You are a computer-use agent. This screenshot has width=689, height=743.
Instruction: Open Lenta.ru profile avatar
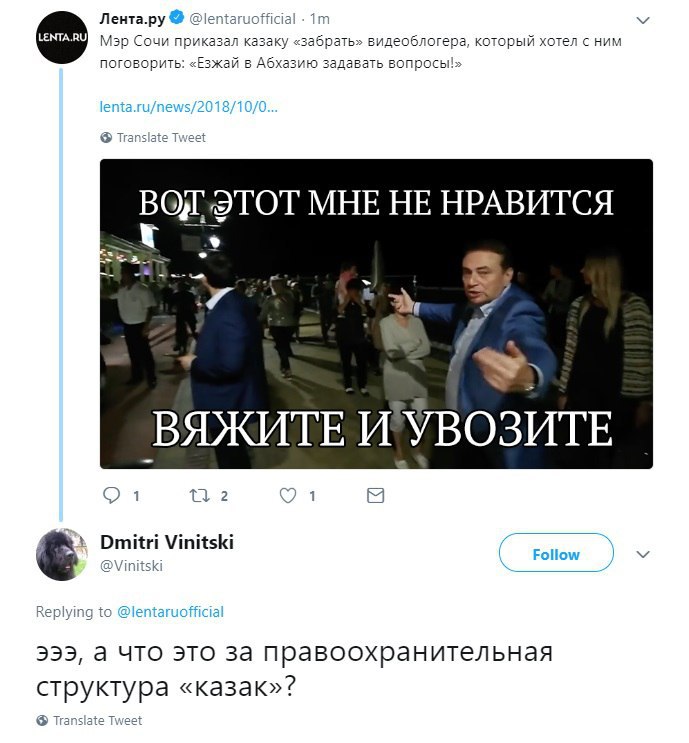62,38
